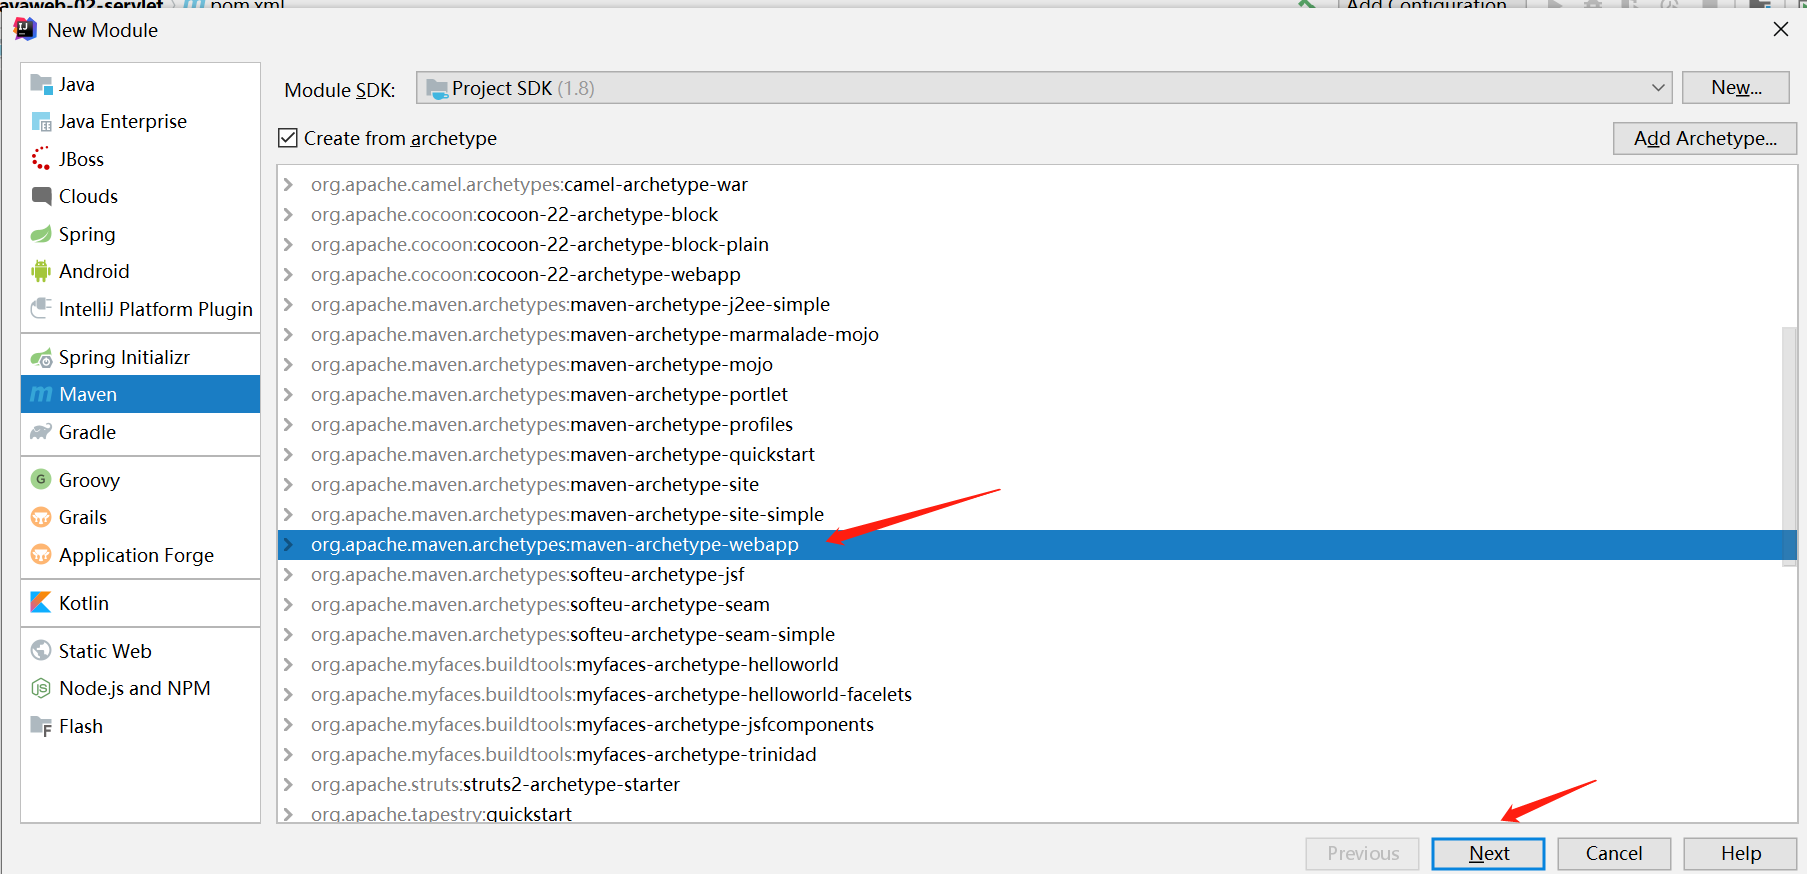Click the Maven 'm' icon

click(x=41, y=395)
